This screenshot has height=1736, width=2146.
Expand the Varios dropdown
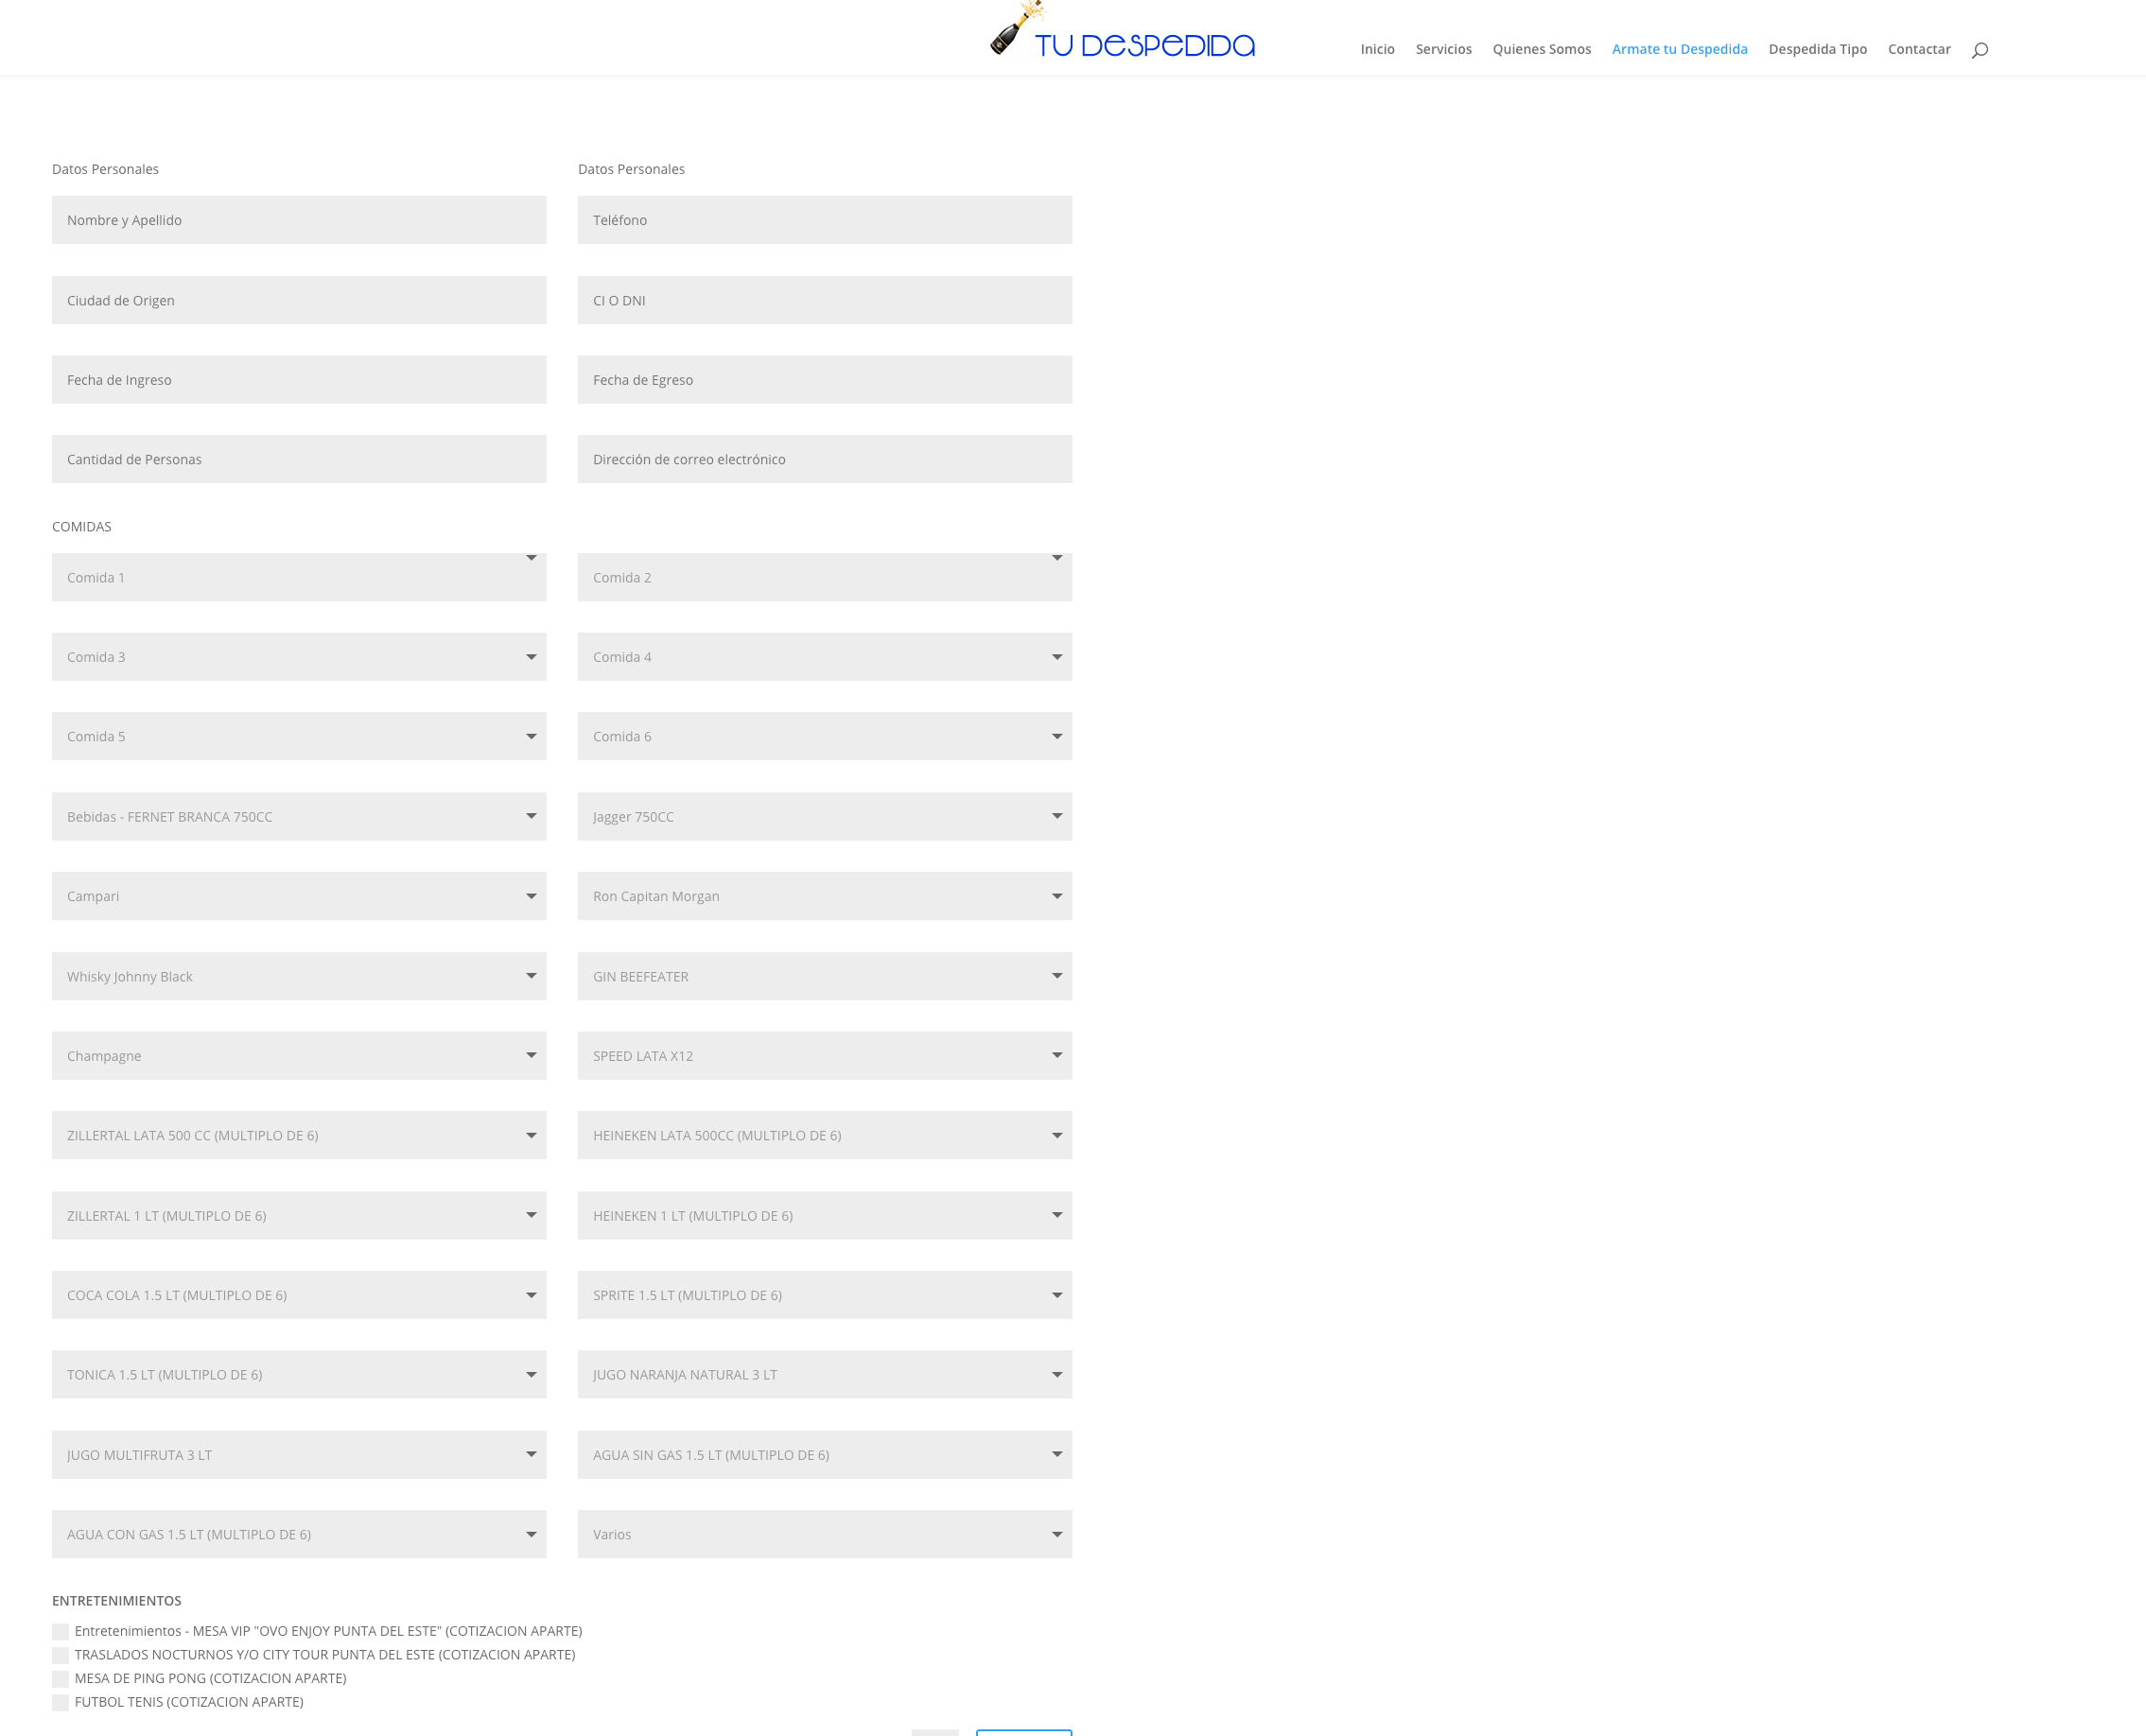825,1534
